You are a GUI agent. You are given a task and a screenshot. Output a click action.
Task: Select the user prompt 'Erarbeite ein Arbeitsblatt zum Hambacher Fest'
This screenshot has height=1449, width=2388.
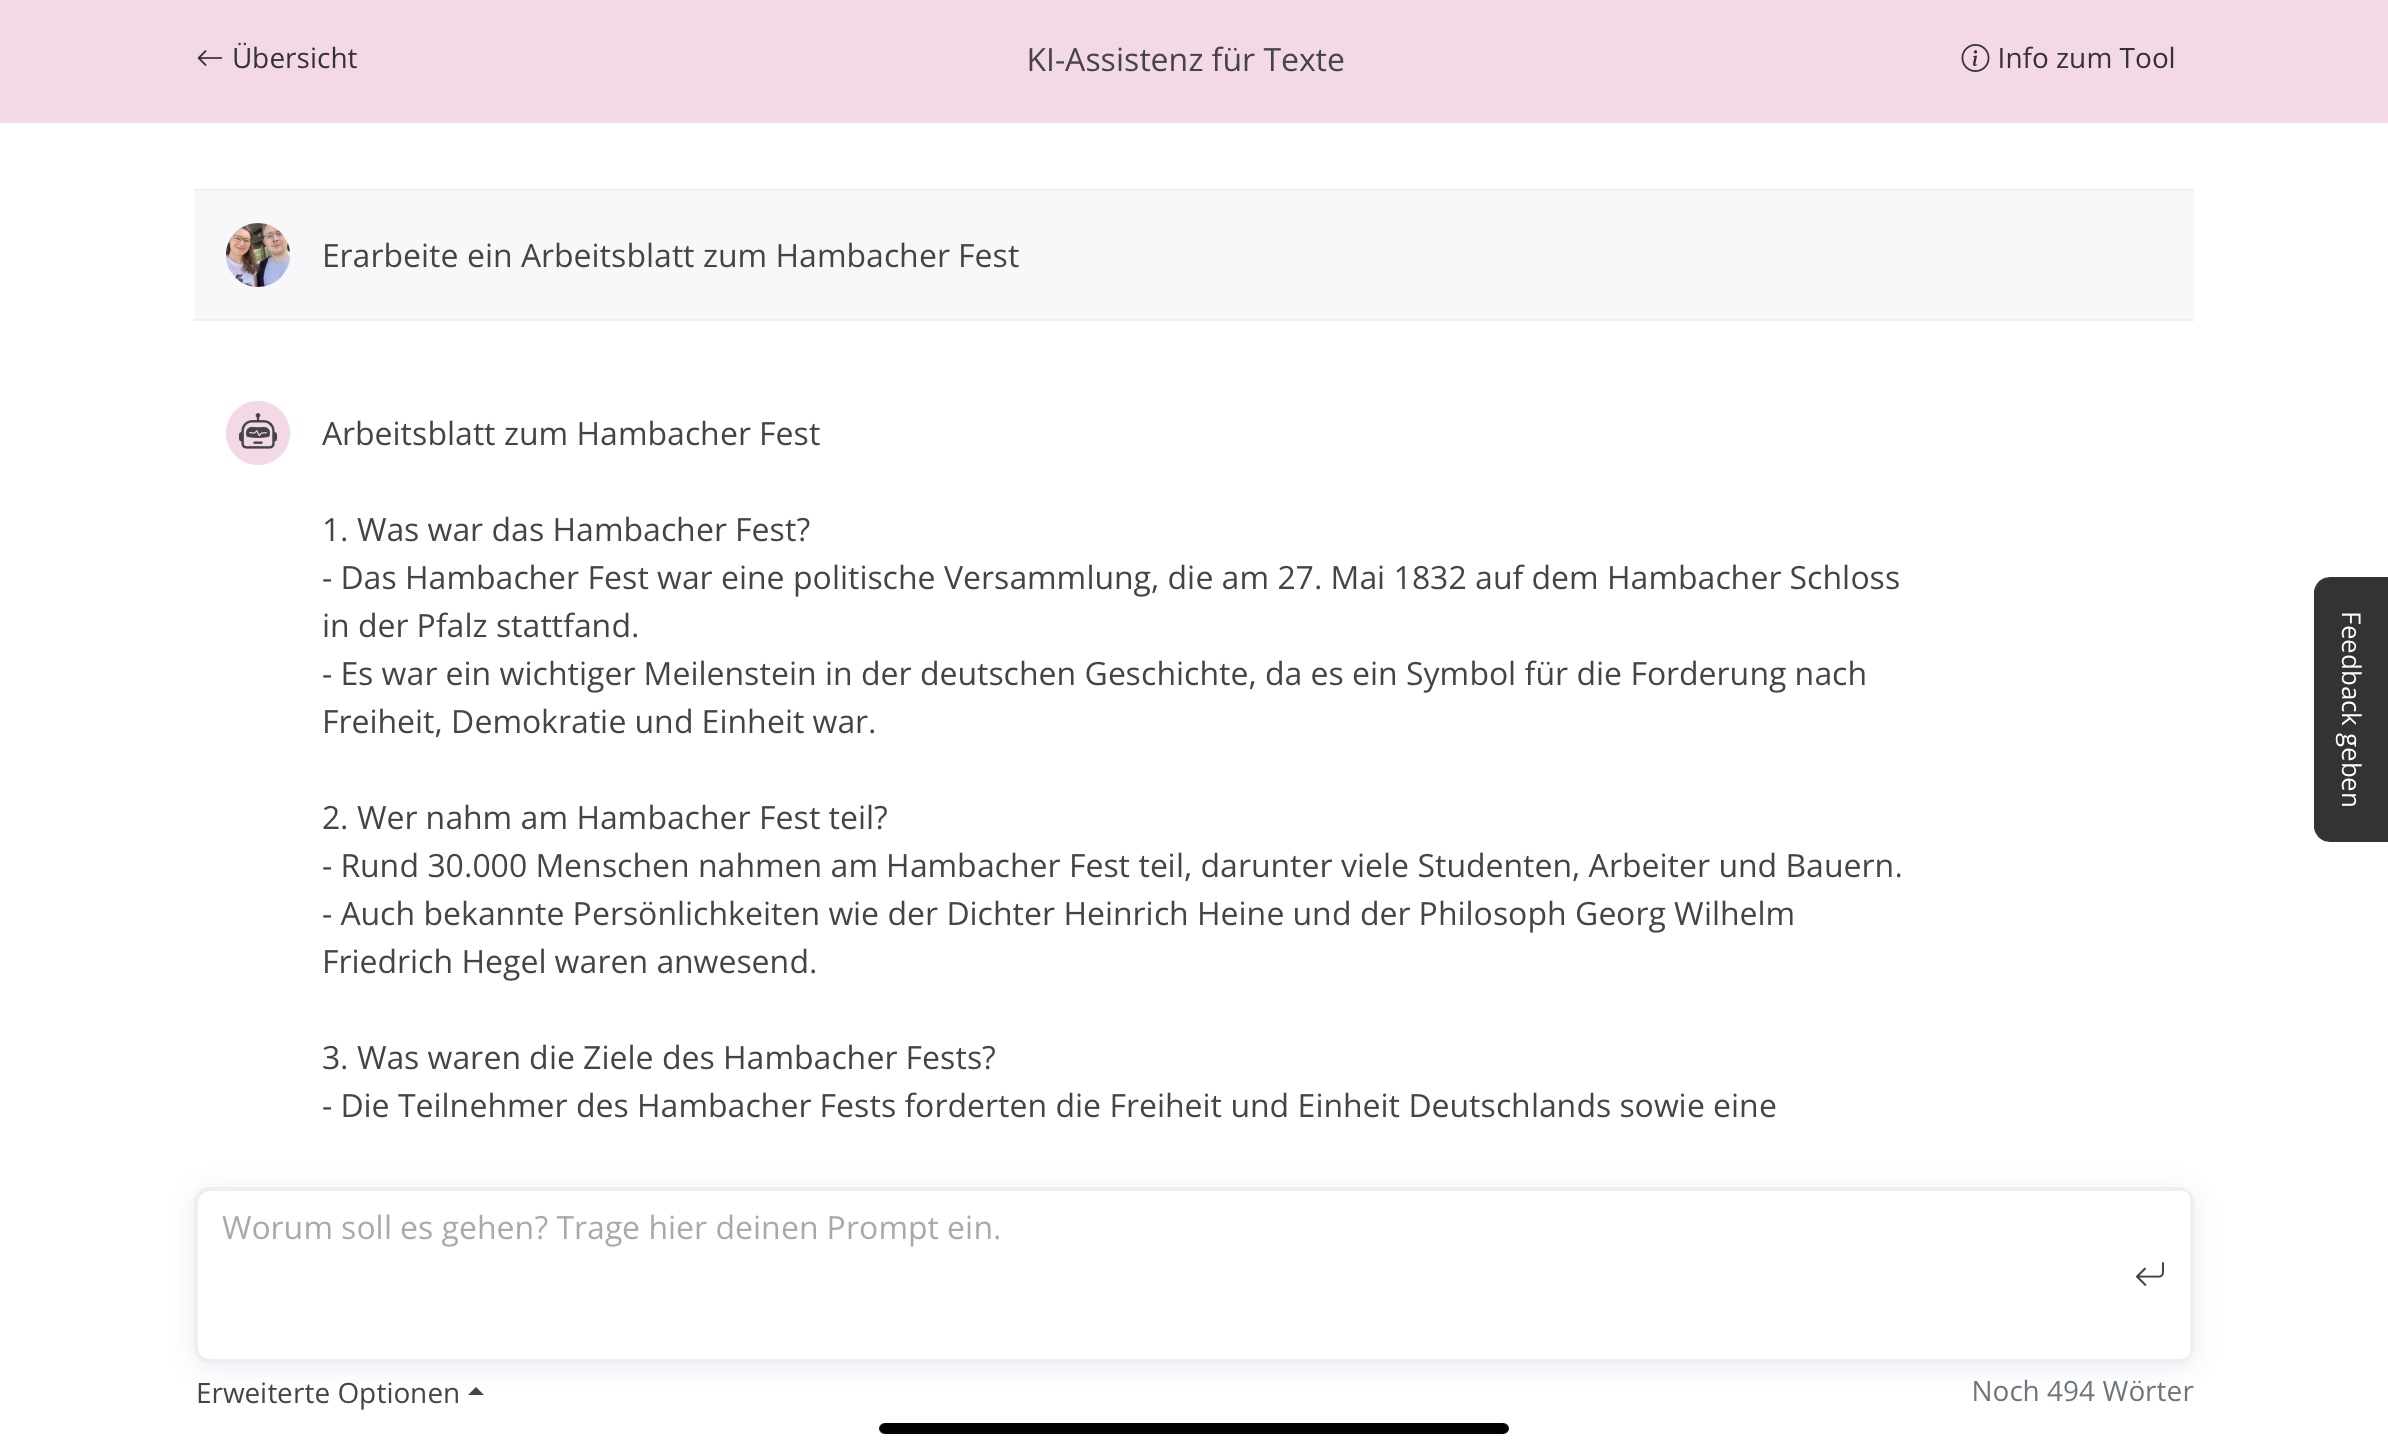coord(670,256)
